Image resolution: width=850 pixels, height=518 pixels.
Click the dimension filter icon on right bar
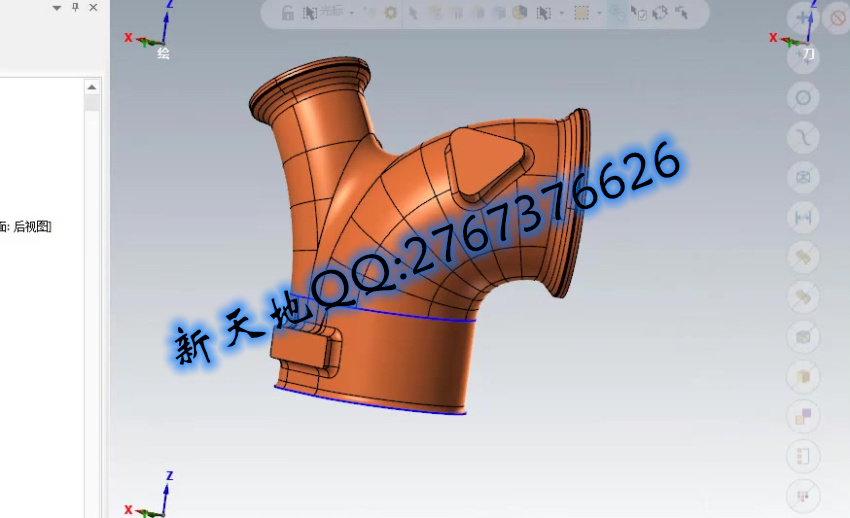[803, 217]
